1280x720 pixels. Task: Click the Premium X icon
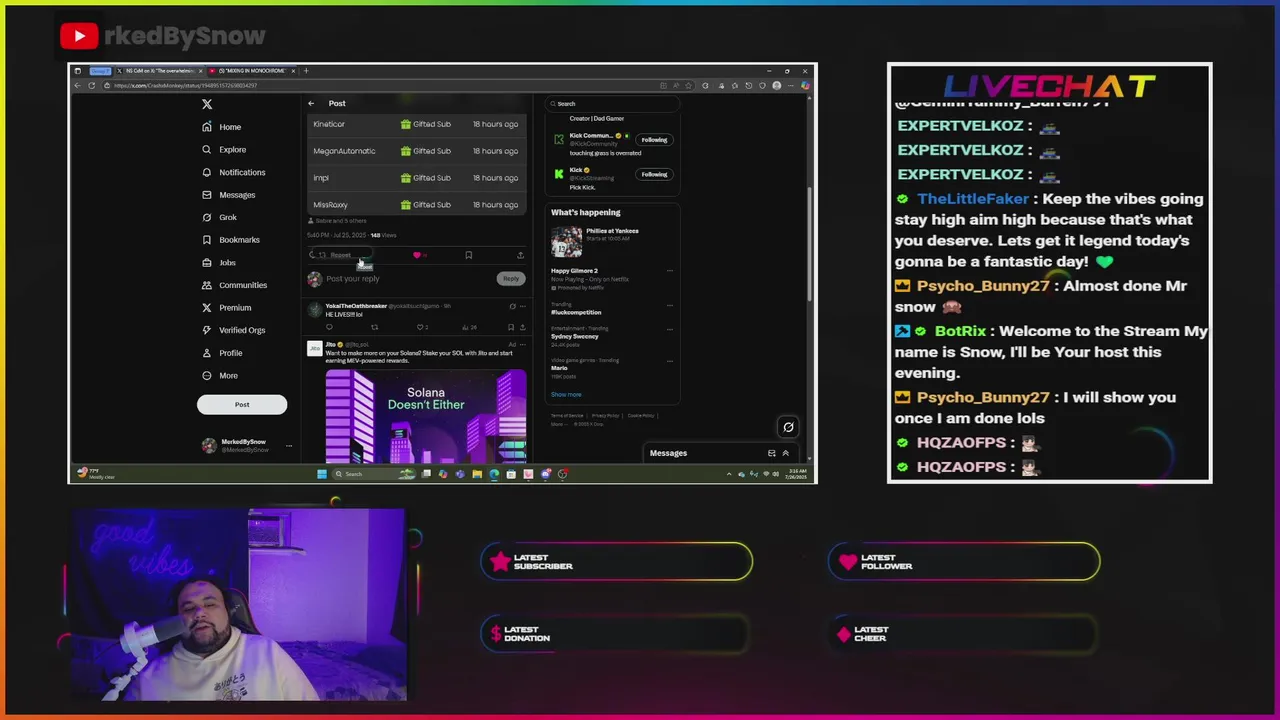click(x=207, y=308)
